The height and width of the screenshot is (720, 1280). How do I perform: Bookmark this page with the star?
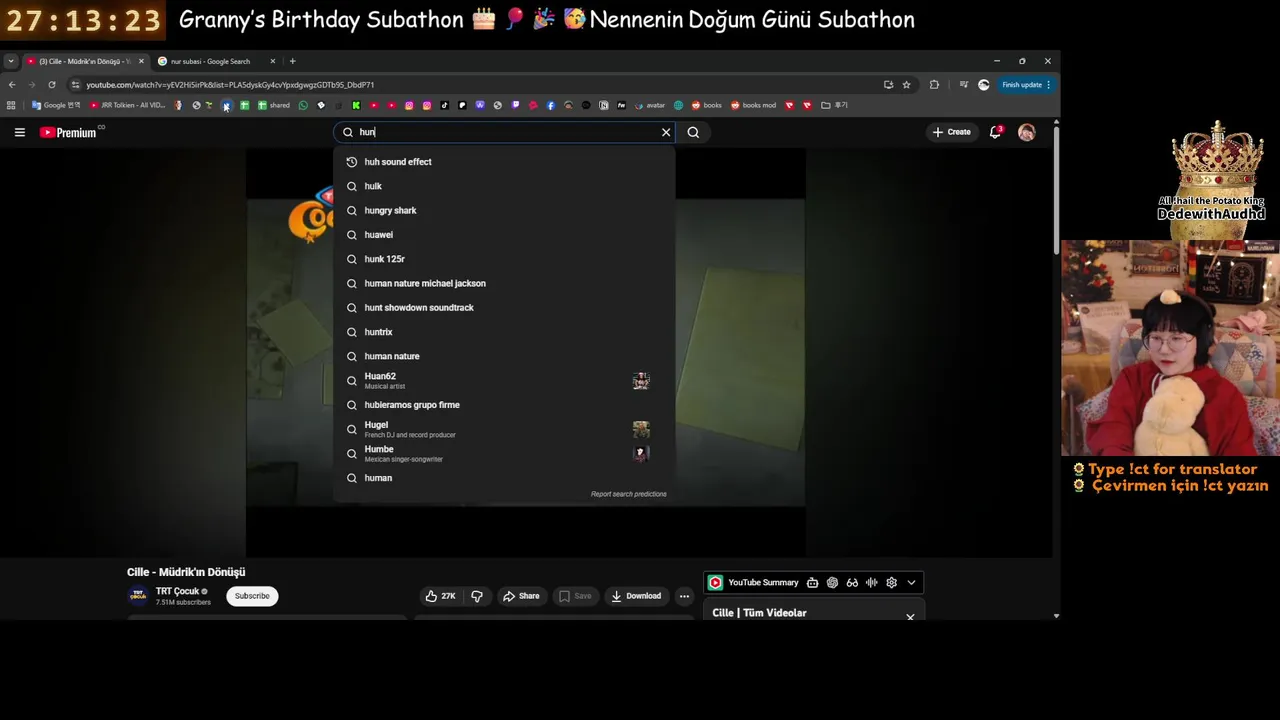pyautogui.click(x=906, y=85)
